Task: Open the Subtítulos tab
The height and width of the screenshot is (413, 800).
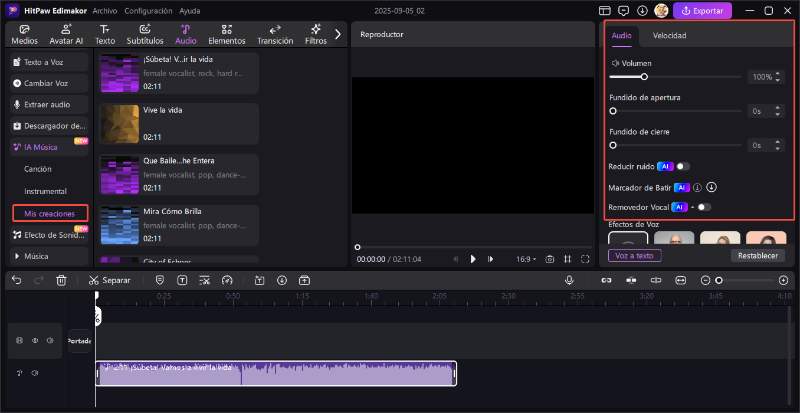Action: click(x=145, y=35)
